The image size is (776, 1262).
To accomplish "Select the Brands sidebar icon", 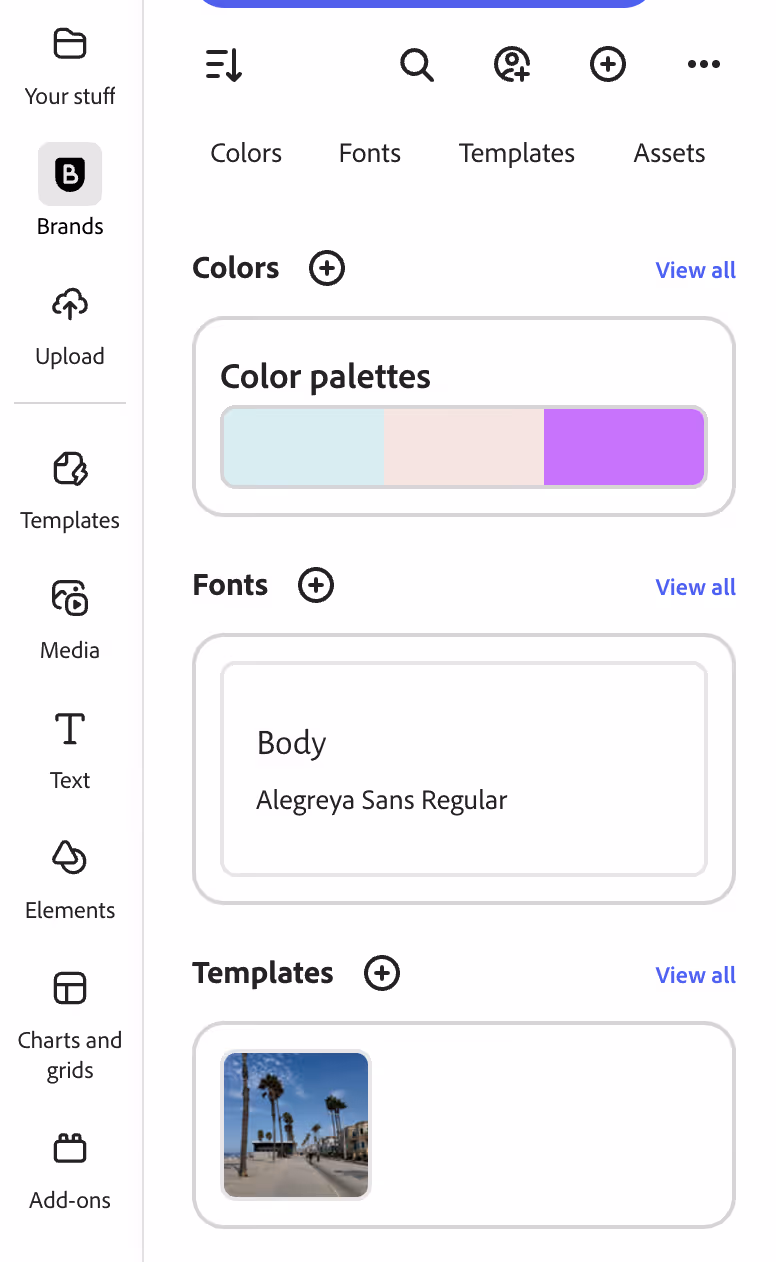I will click(x=70, y=175).
